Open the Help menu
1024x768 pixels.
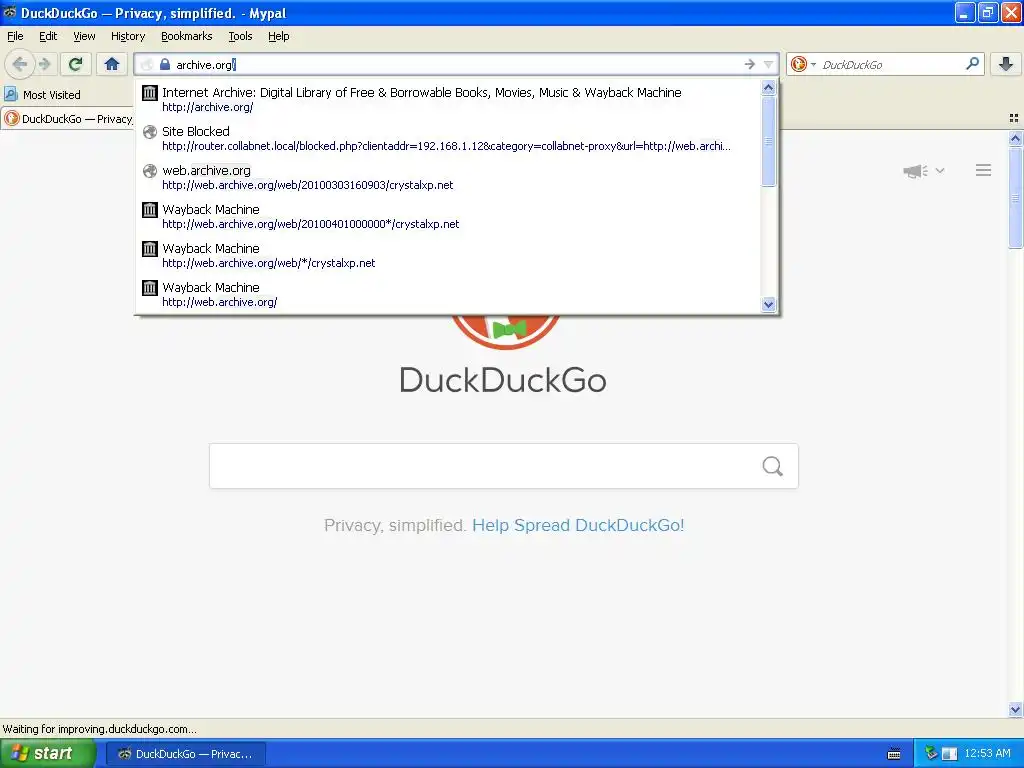click(x=278, y=36)
